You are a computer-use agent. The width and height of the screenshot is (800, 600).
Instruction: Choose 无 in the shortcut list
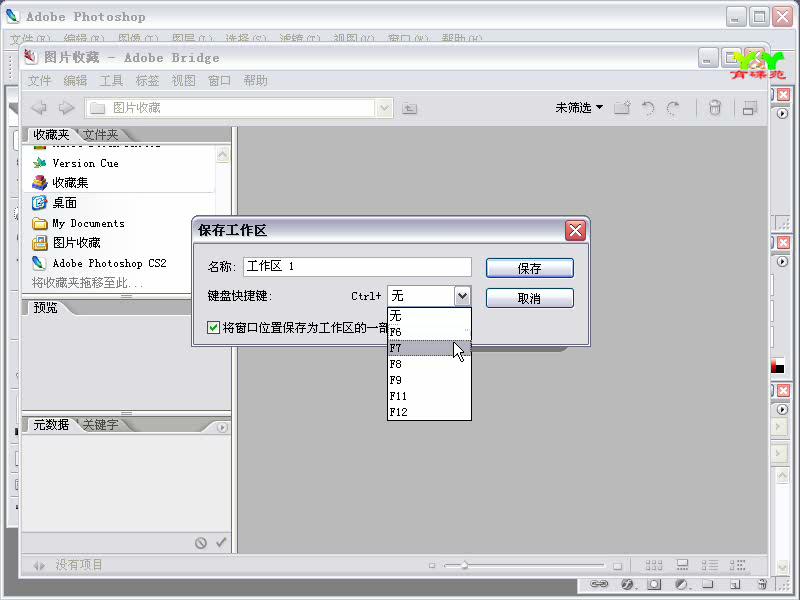(429, 316)
